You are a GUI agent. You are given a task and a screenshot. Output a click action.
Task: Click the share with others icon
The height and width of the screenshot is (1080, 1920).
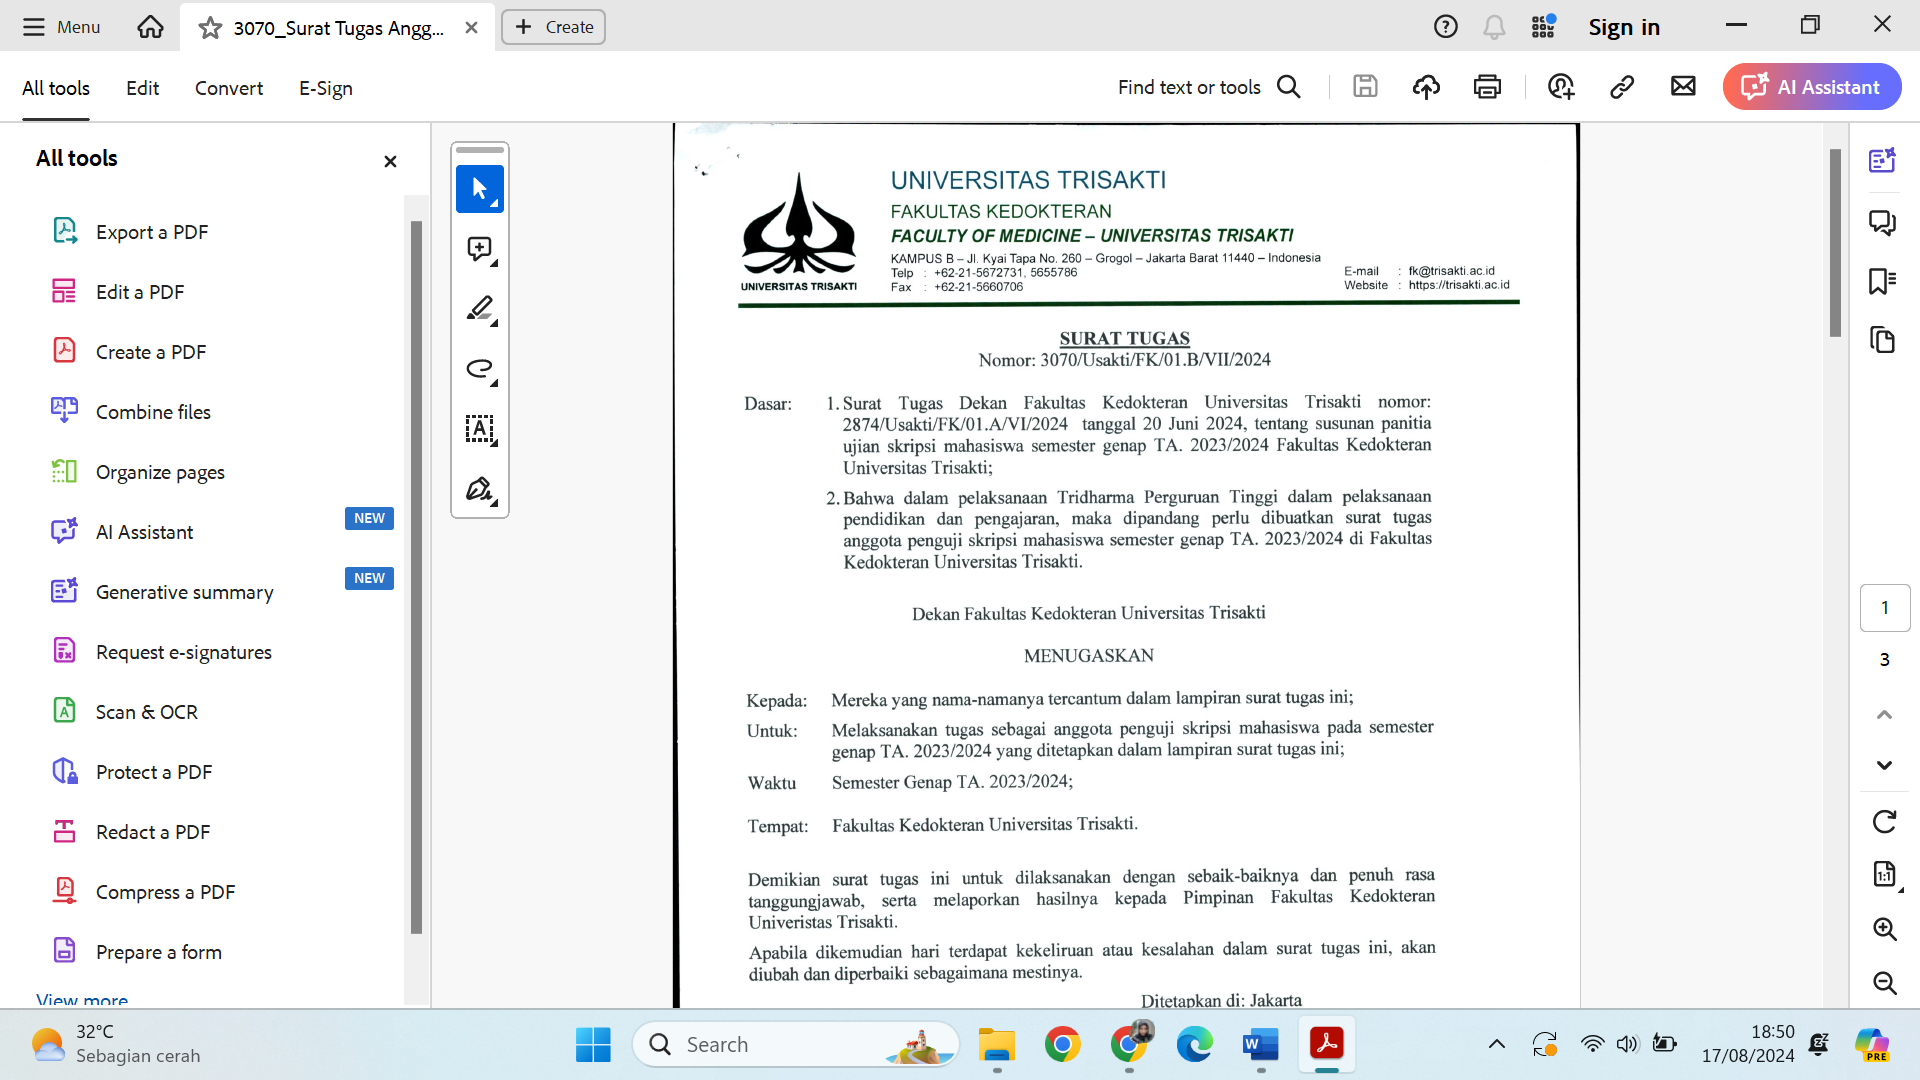point(1561,87)
